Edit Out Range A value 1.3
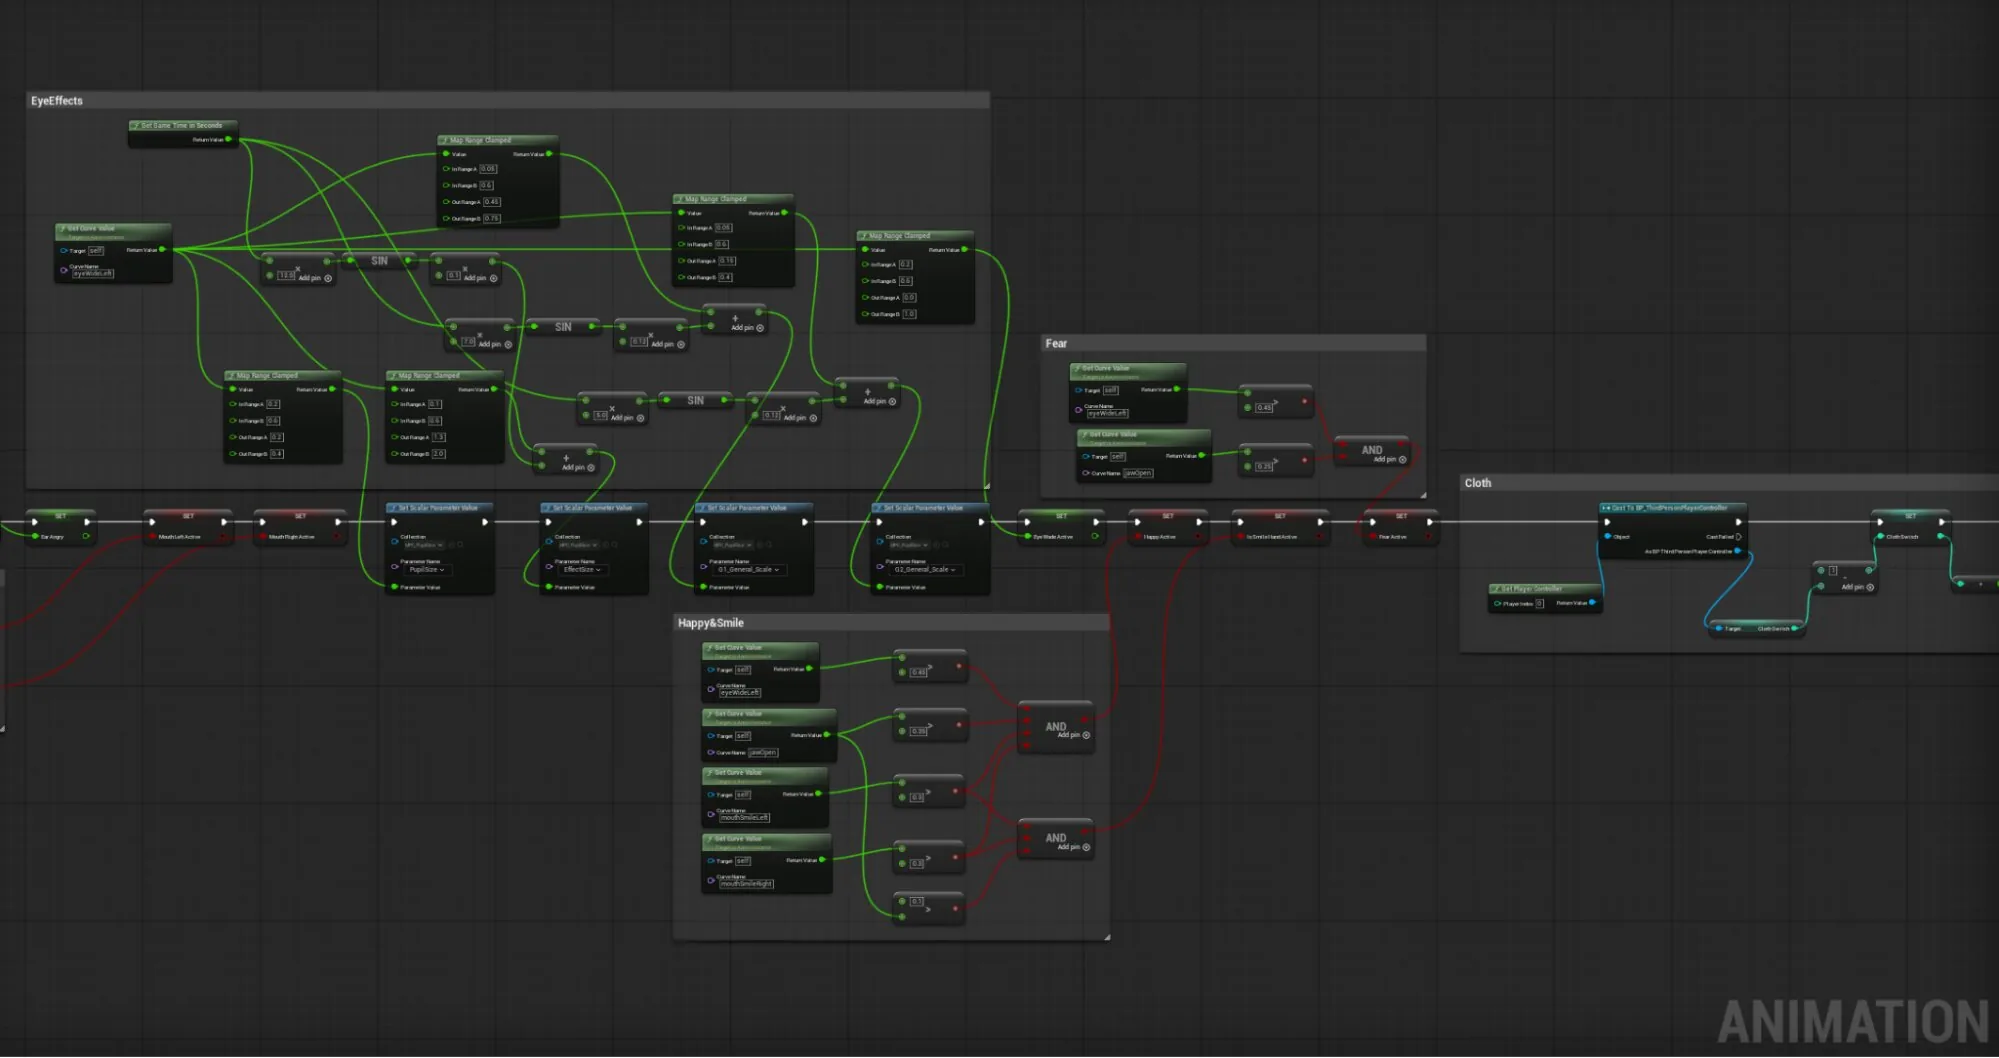This screenshot has height=1058, width=1999. point(438,437)
